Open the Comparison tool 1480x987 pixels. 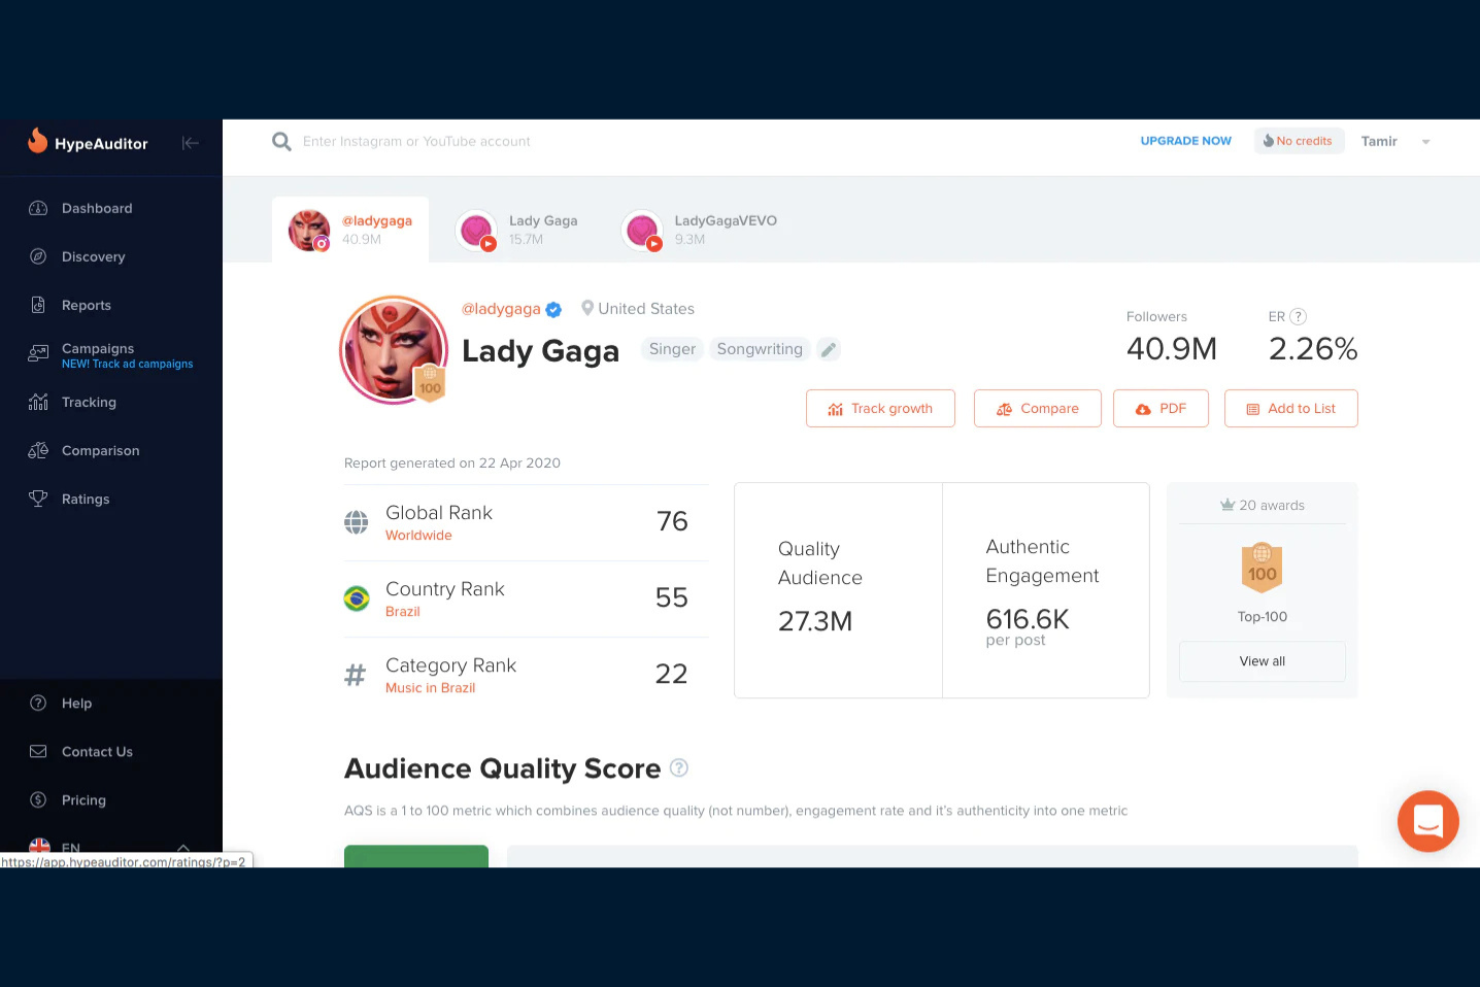pos(100,450)
